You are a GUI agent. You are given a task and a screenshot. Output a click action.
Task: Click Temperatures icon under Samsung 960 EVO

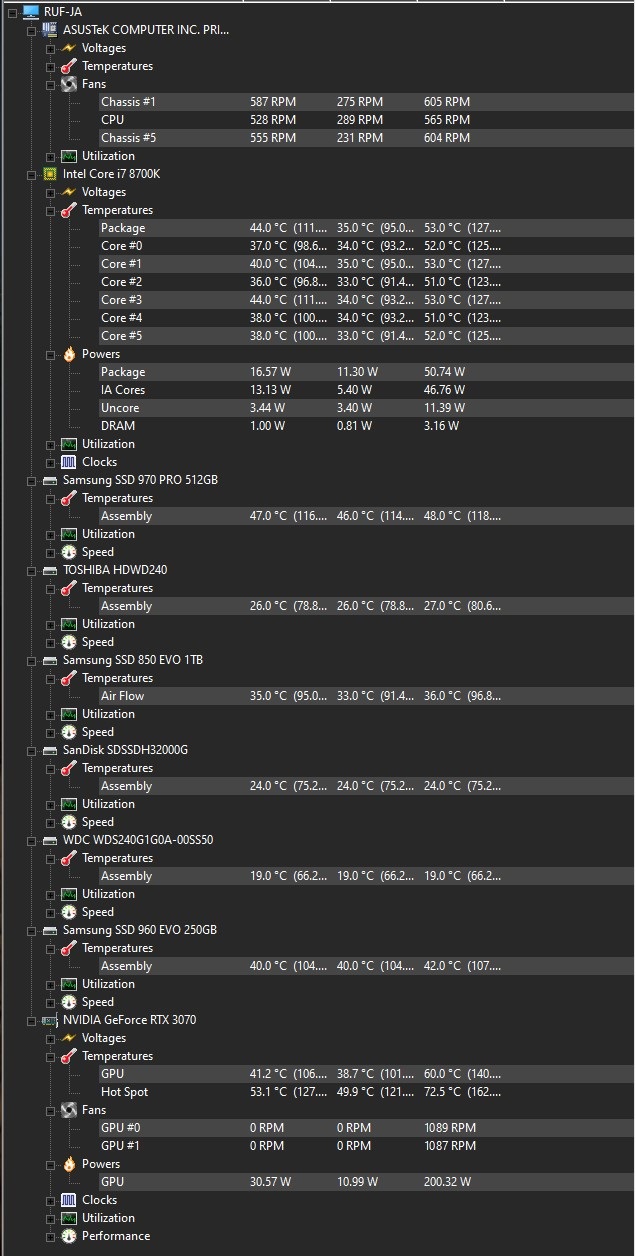pos(69,948)
